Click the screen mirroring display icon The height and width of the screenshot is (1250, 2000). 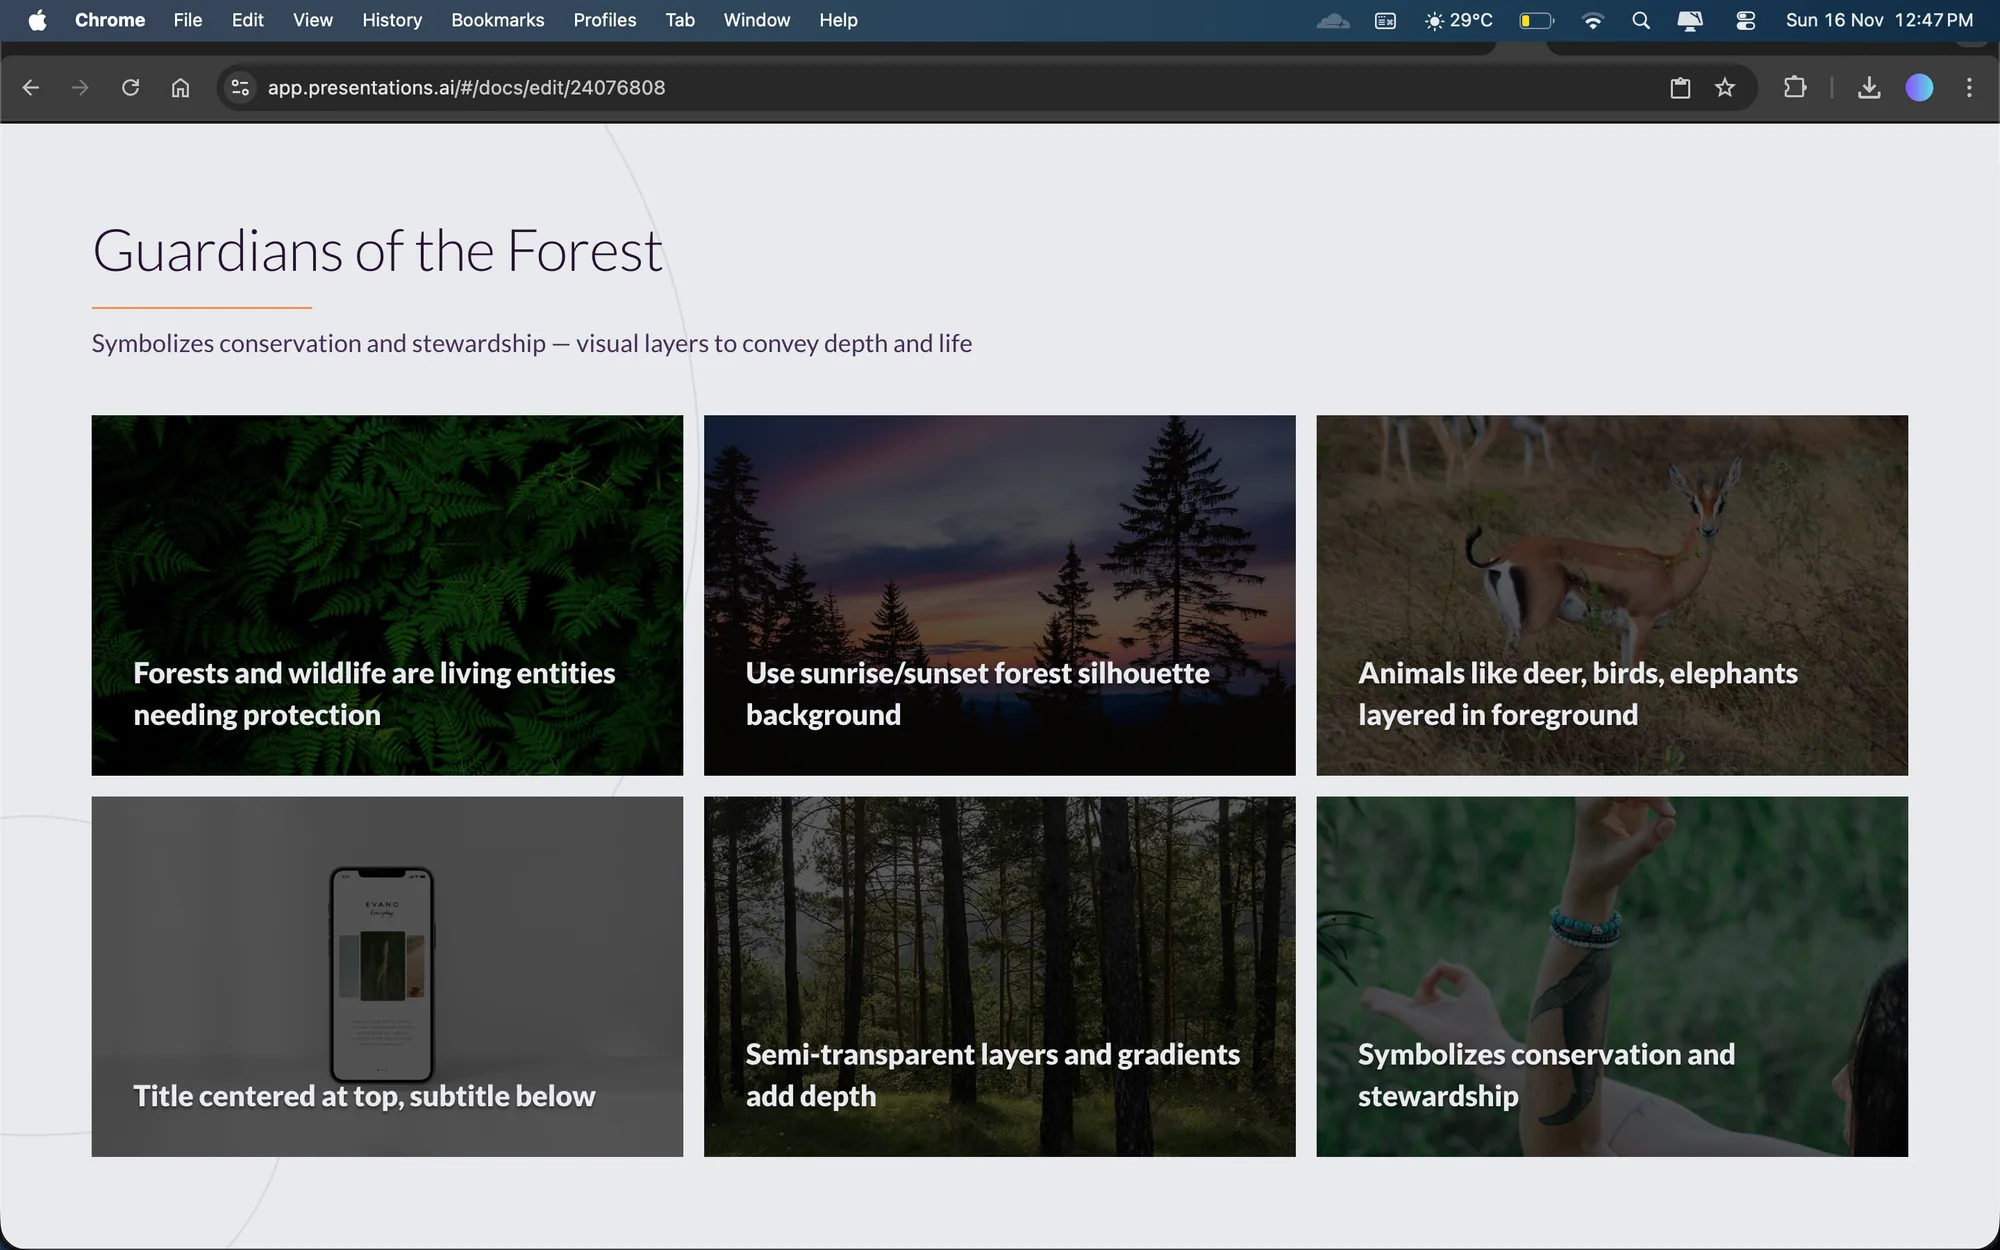(1690, 20)
